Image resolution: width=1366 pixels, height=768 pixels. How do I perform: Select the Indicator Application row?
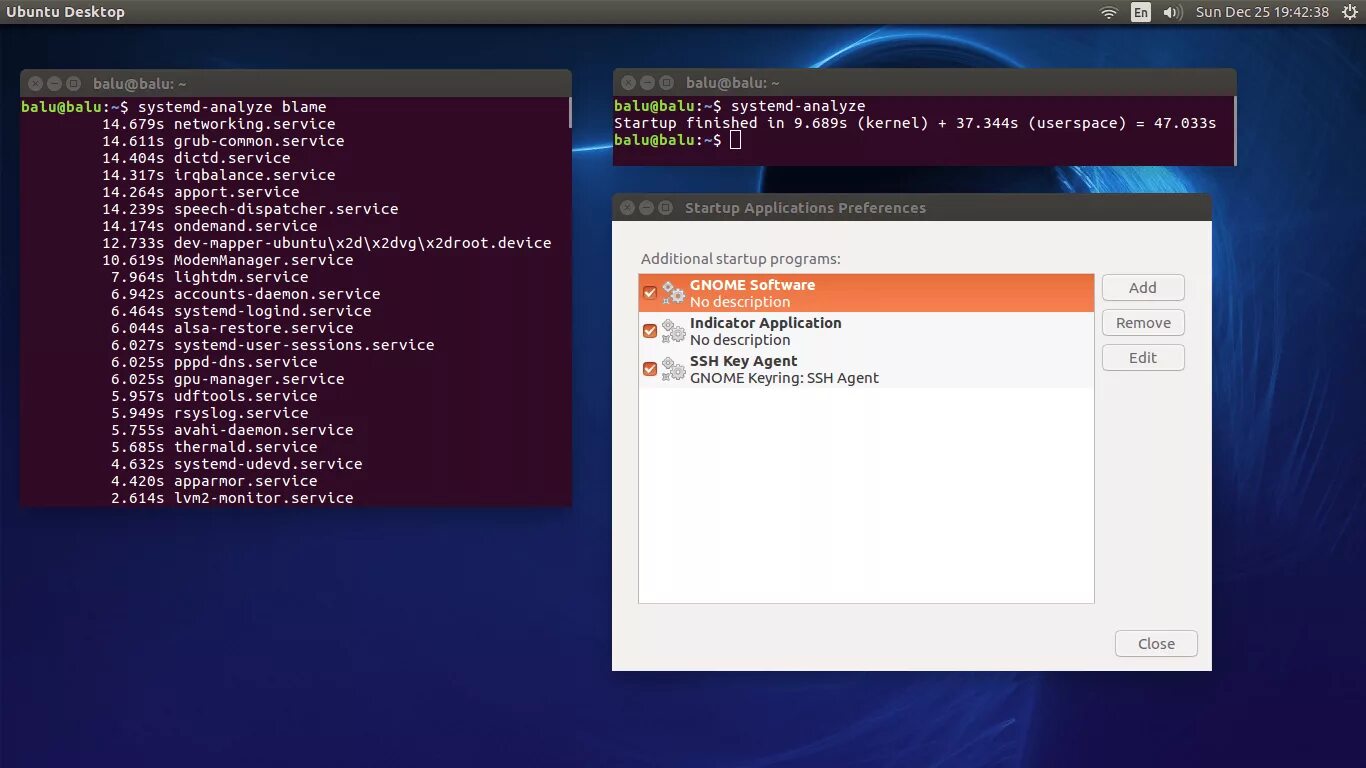pyautogui.click(x=866, y=331)
